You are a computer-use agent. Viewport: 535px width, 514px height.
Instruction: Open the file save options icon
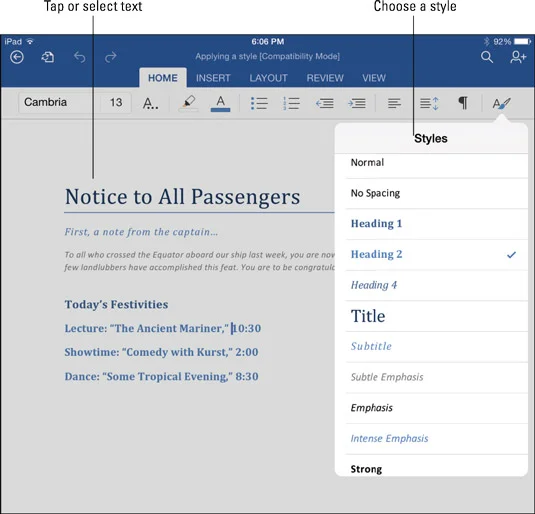coord(48,57)
